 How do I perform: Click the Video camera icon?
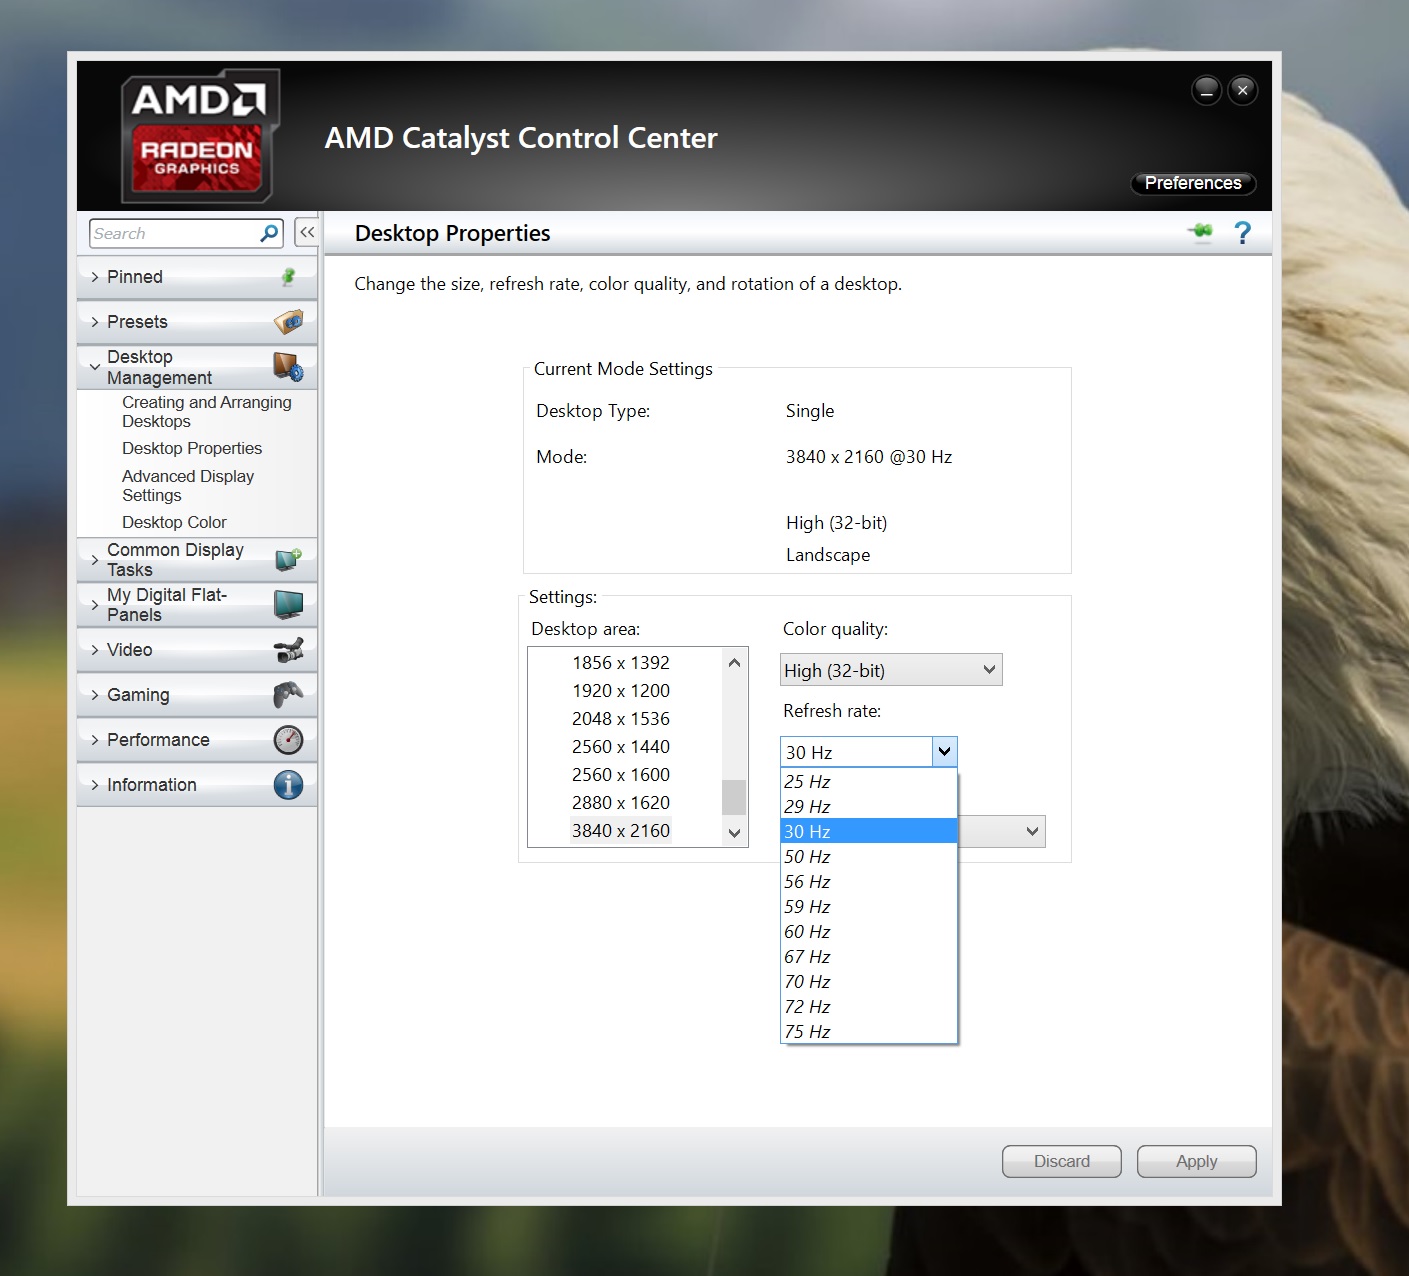coord(288,650)
